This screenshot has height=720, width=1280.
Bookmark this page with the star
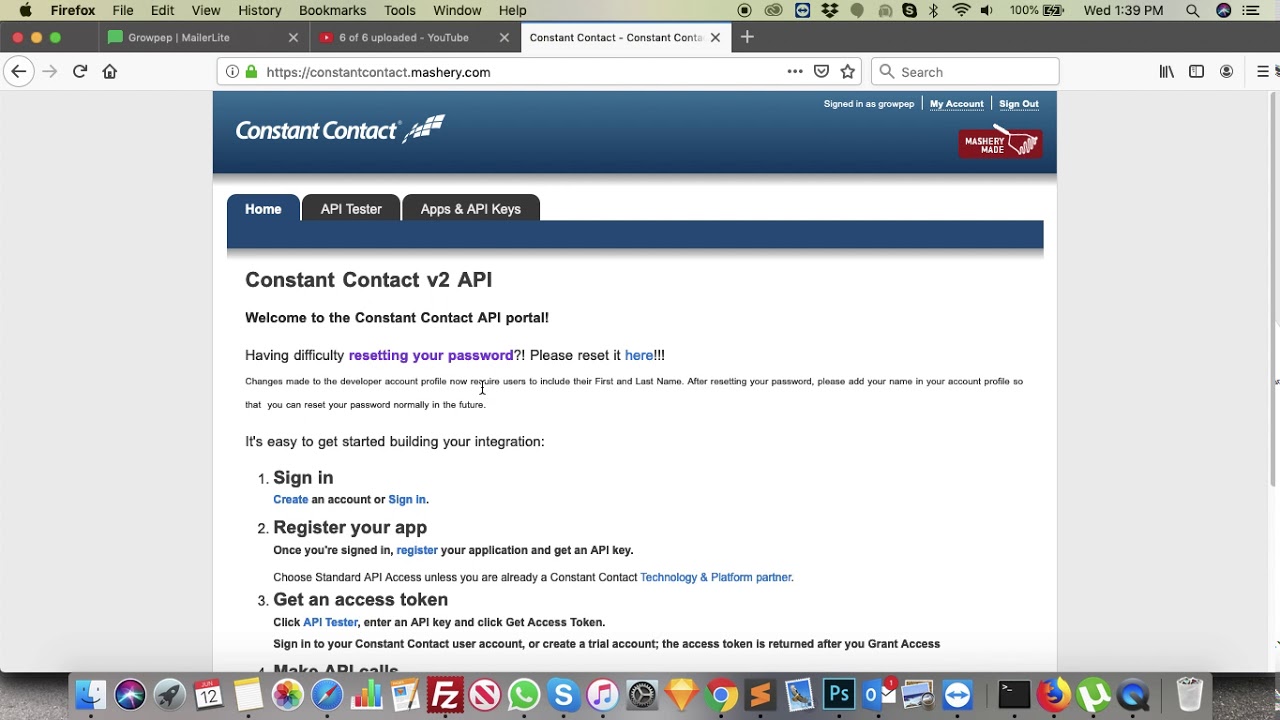click(848, 72)
